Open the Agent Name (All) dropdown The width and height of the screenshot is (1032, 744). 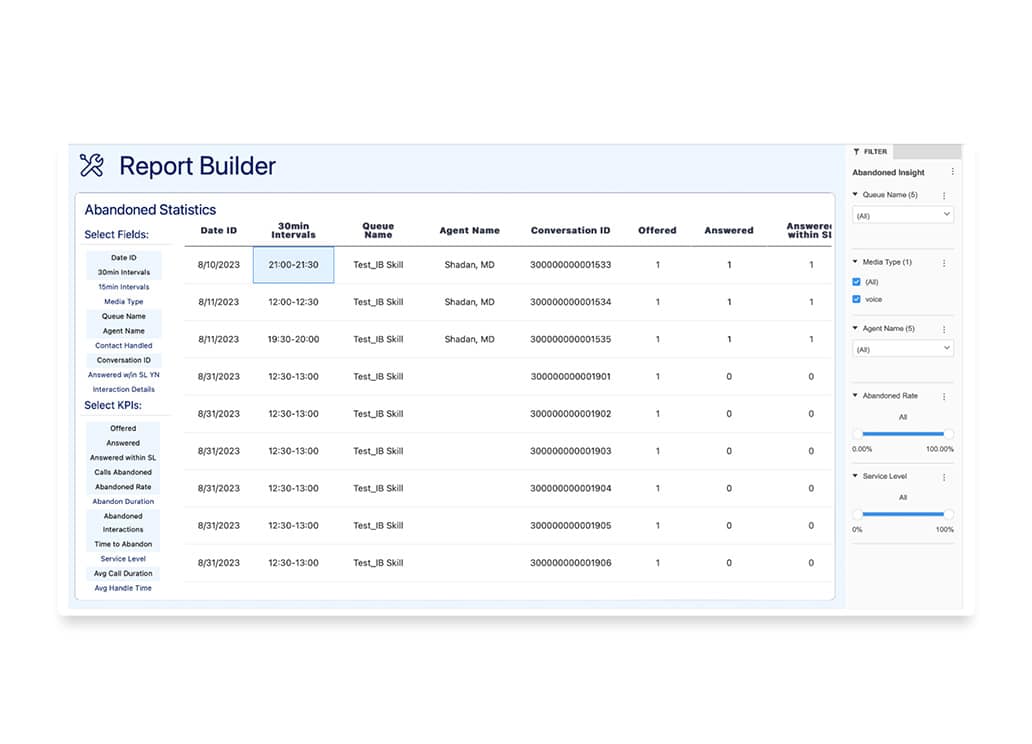pyautogui.click(x=902, y=349)
